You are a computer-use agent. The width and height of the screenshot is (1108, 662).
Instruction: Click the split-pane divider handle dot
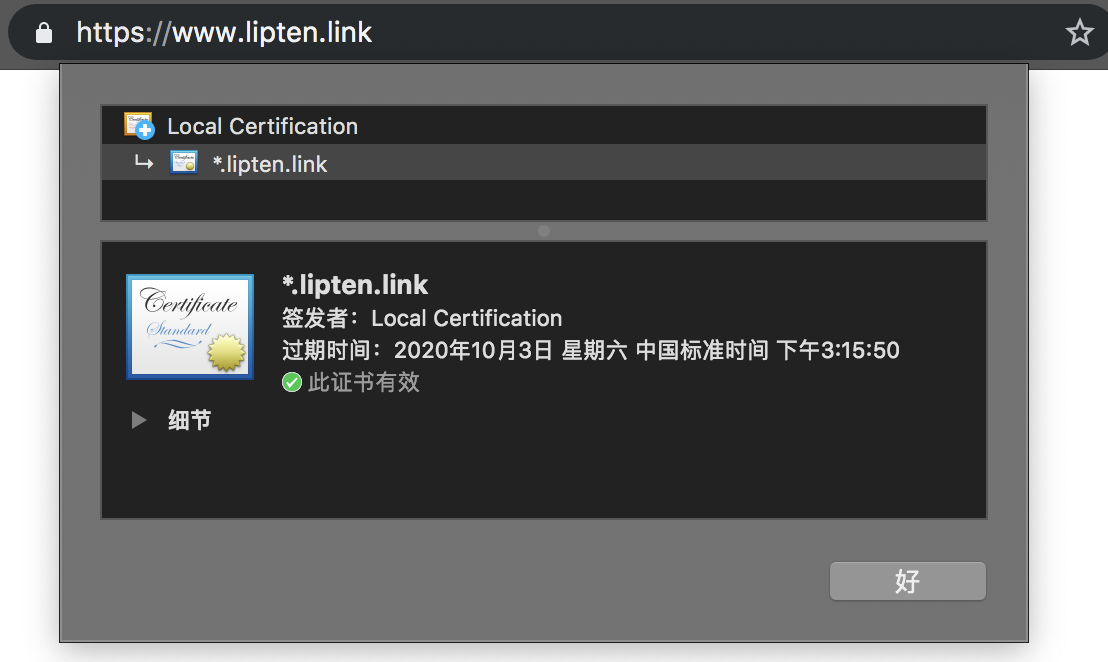pos(543,231)
